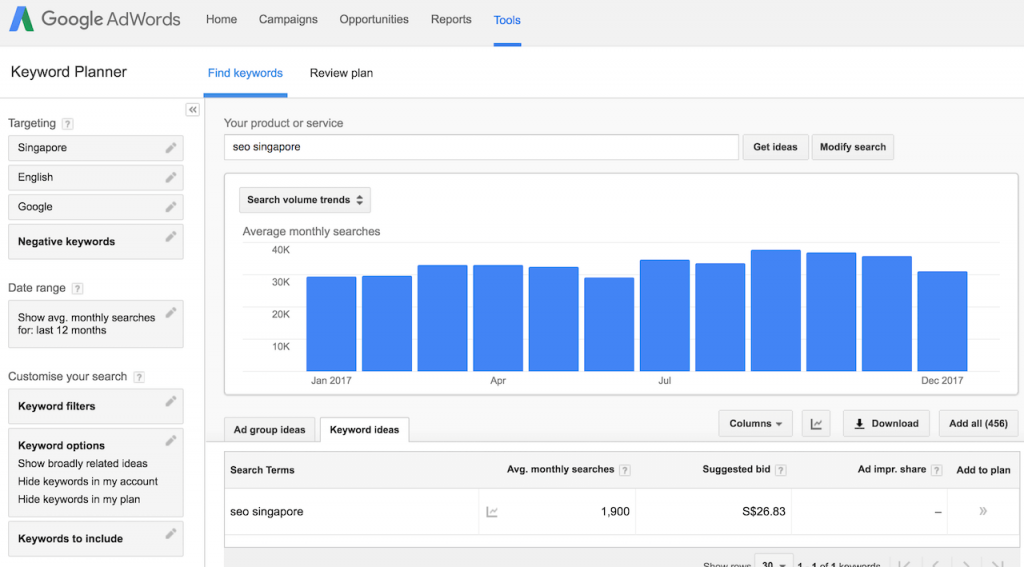Open the Search volume trends dropdown
Image resolution: width=1024 pixels, height=567 pixels.
(305, 200)
